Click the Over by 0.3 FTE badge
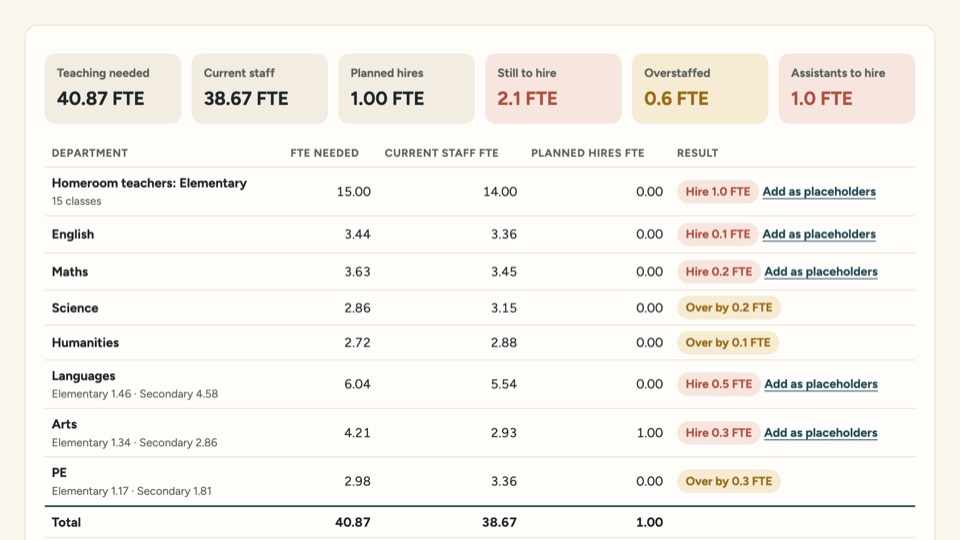The height and width of the screenshot is (540, 960). 729,481
